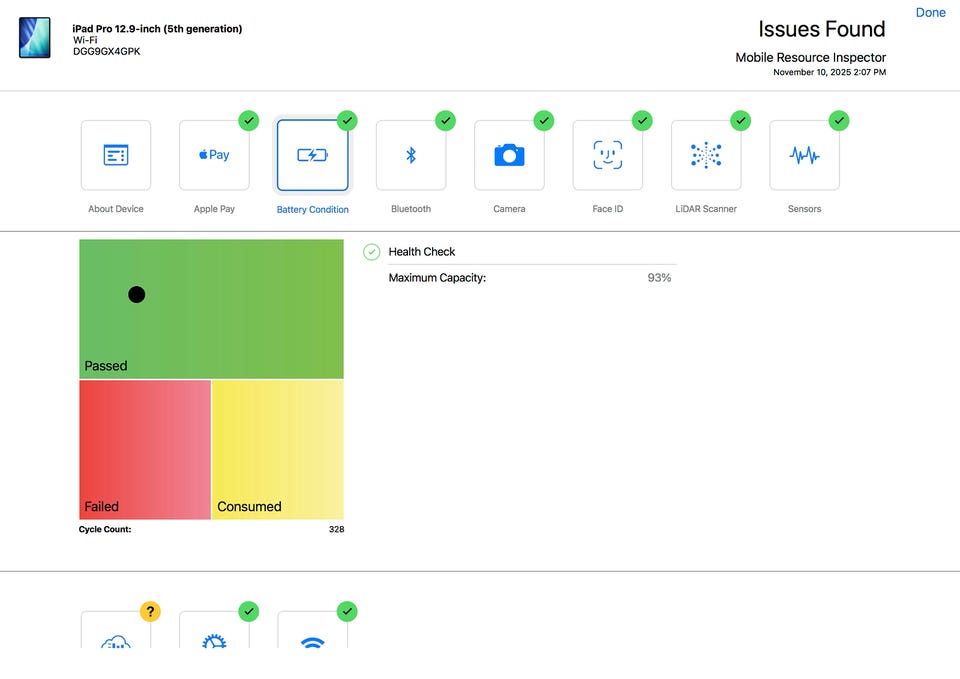Click the yellow Consumed region
960x679 pixels.
pos(278,449)
